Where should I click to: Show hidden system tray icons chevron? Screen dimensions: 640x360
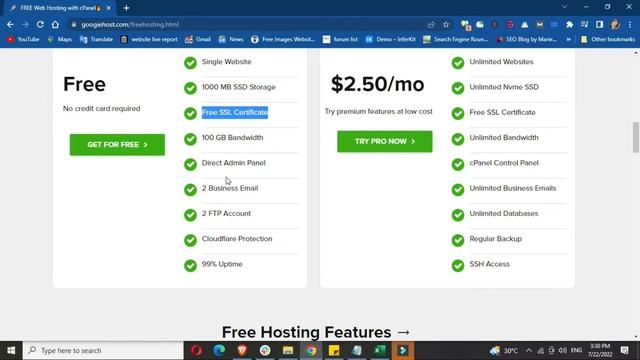(x=529, y=350)
